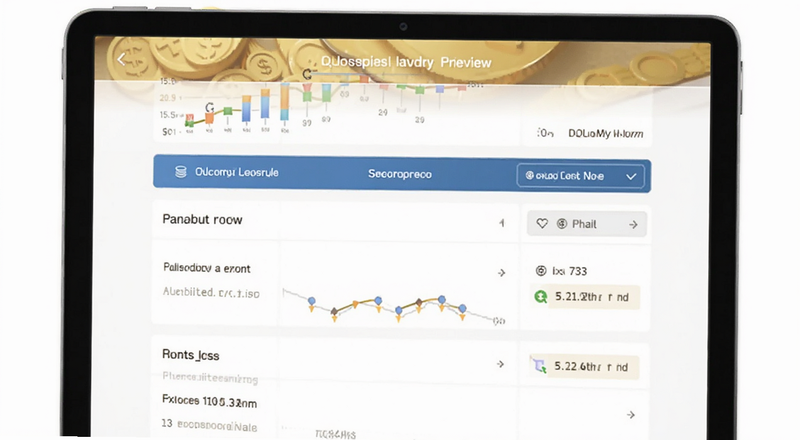
Task: Open the 'Palisodoxy a exont' row arrow
Action: 502,273
